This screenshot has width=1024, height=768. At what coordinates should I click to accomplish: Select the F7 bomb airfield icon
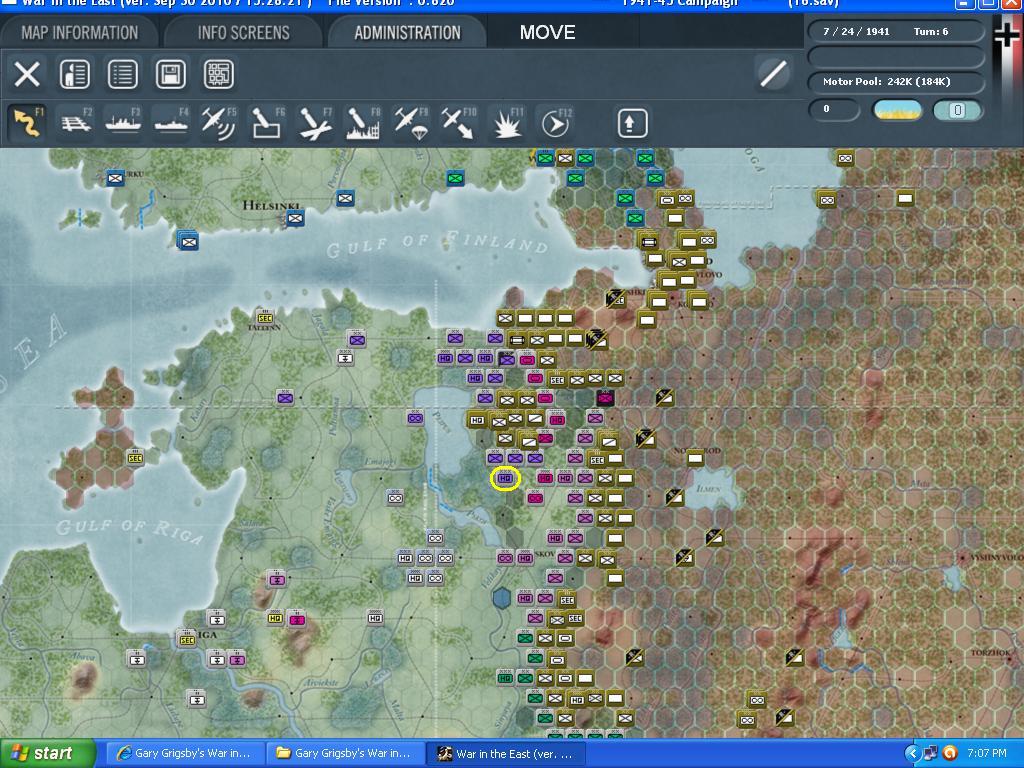[x=315, y=122]
